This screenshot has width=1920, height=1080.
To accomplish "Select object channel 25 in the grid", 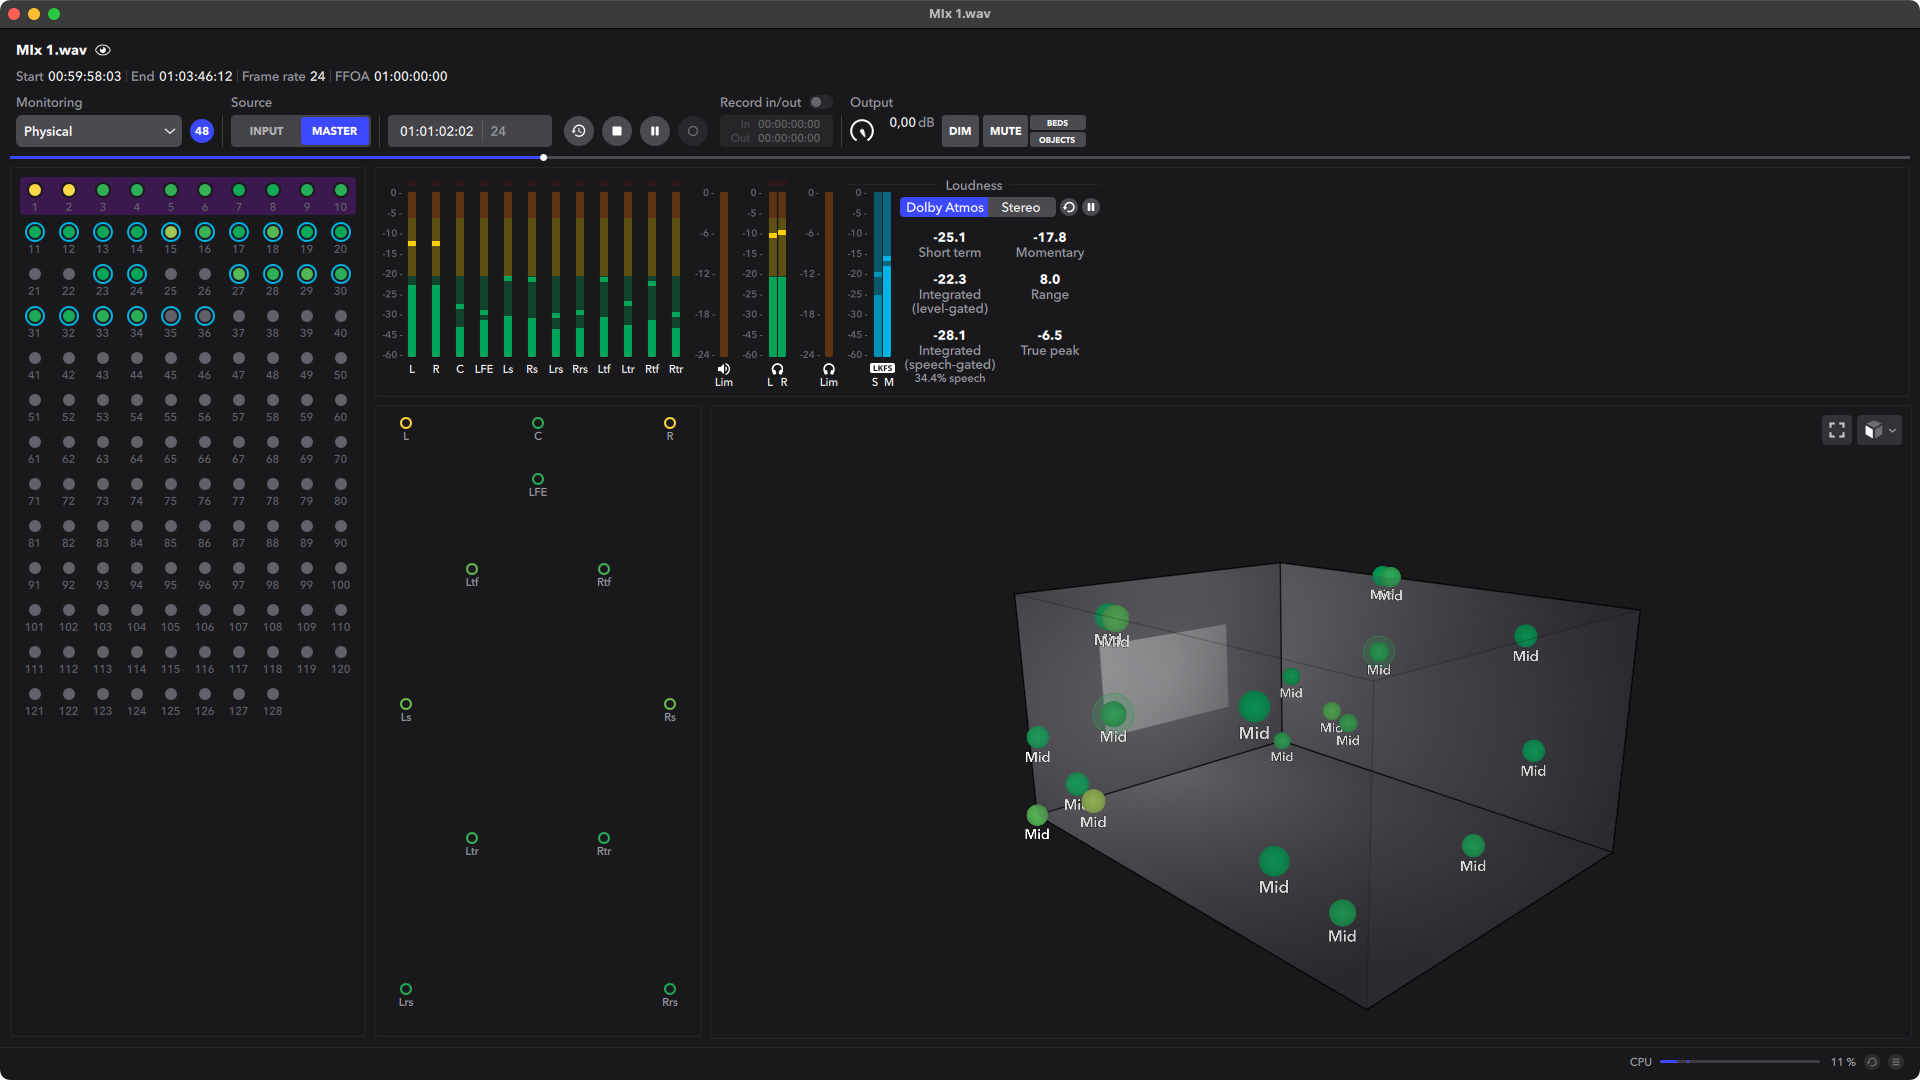I will [x=171, y=274].
